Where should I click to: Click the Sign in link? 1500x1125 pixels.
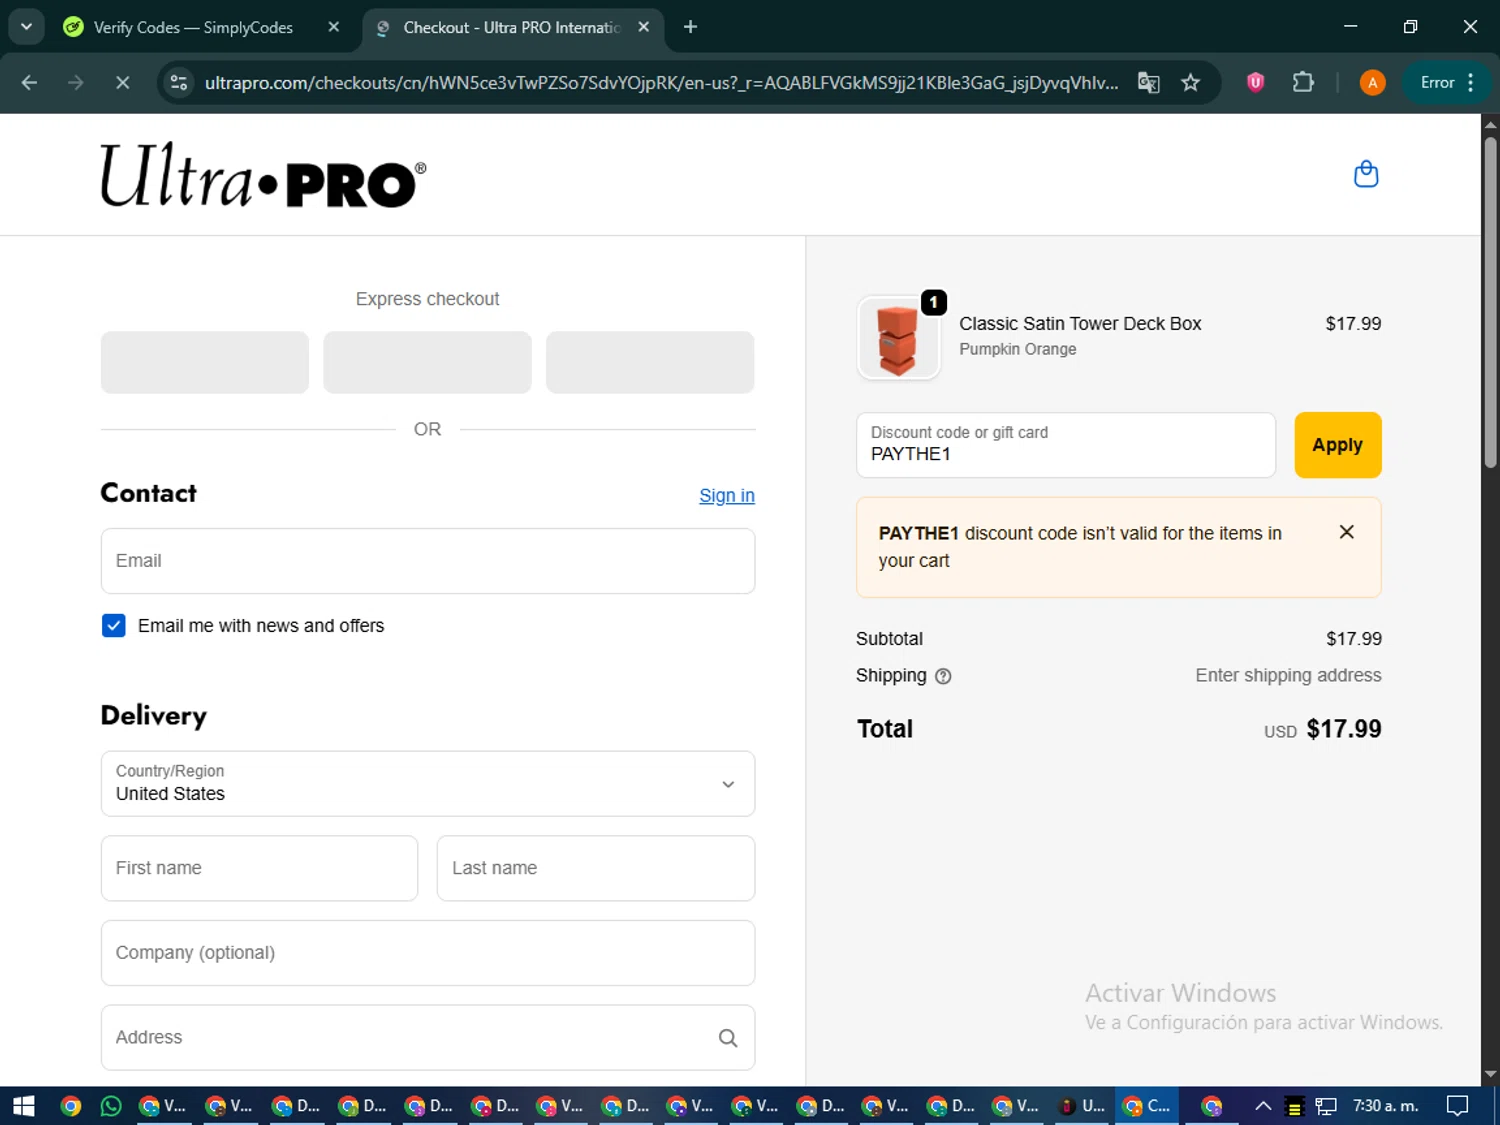pyautogui.click(x=727, y=495)
